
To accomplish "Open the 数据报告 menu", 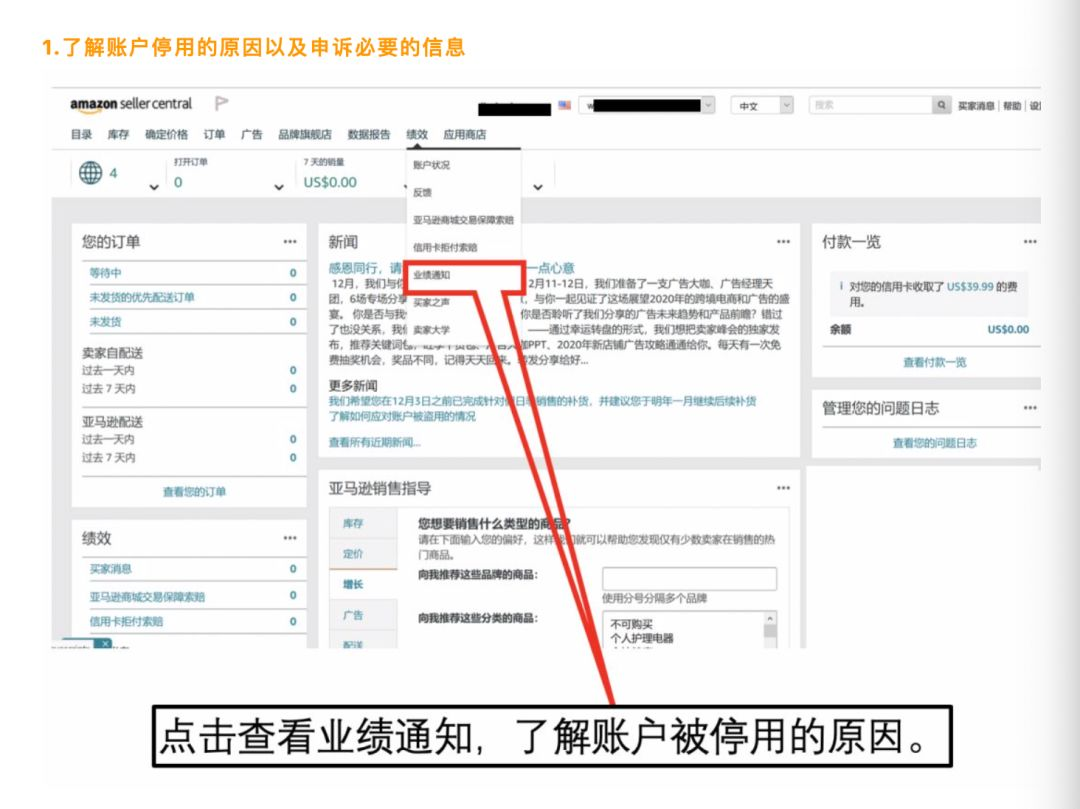I will 368,134.
